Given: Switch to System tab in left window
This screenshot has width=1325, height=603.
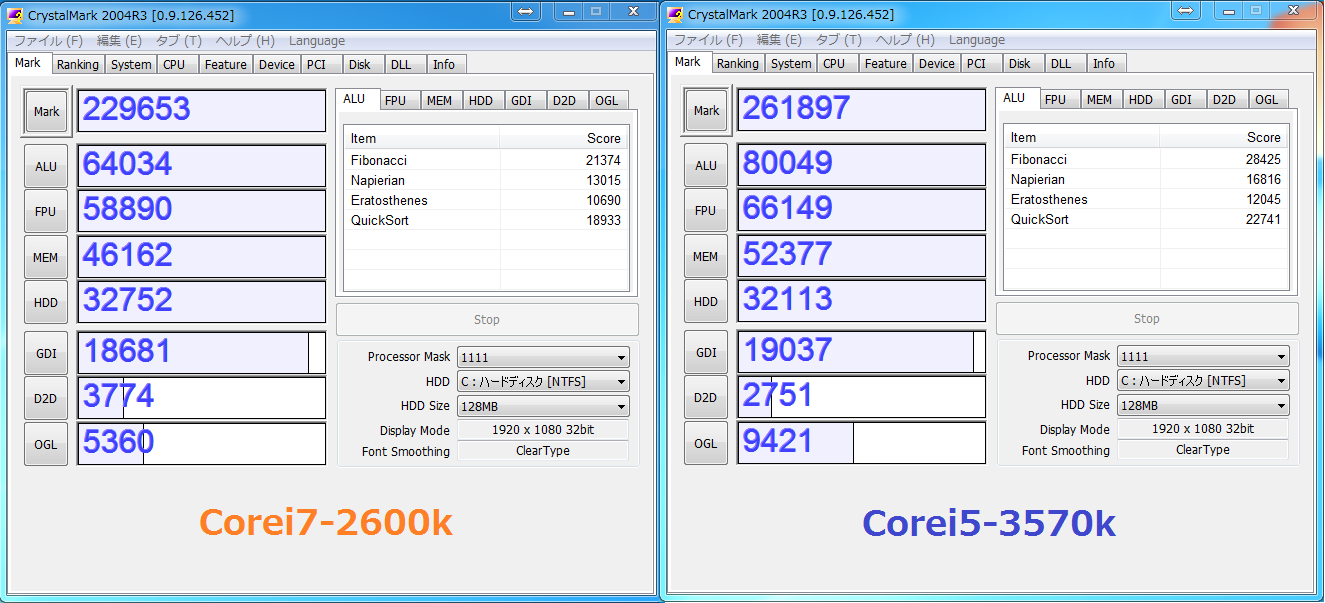Looking at the screenshot, I should (131, 65).
